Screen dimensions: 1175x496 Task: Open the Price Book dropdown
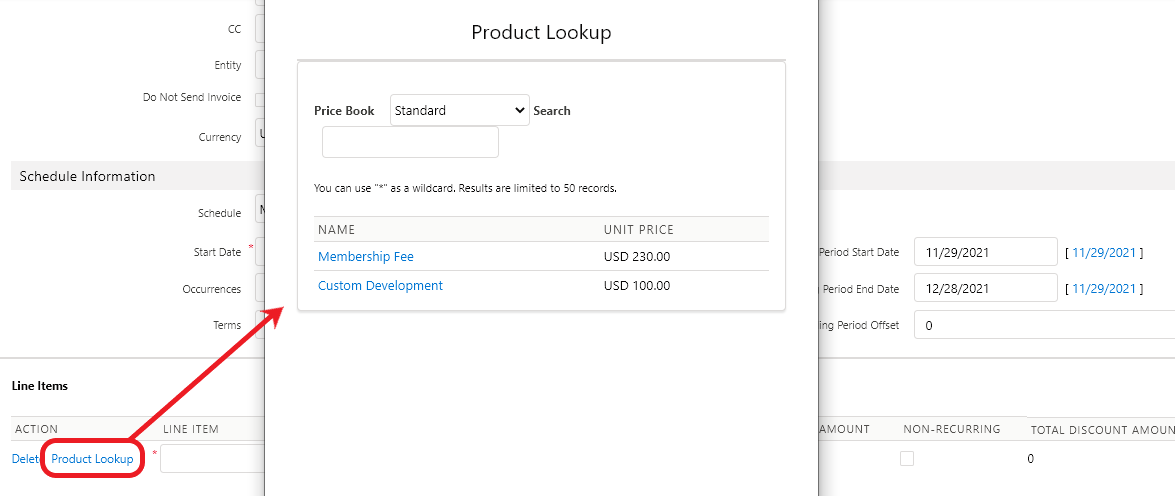[459, 110]
